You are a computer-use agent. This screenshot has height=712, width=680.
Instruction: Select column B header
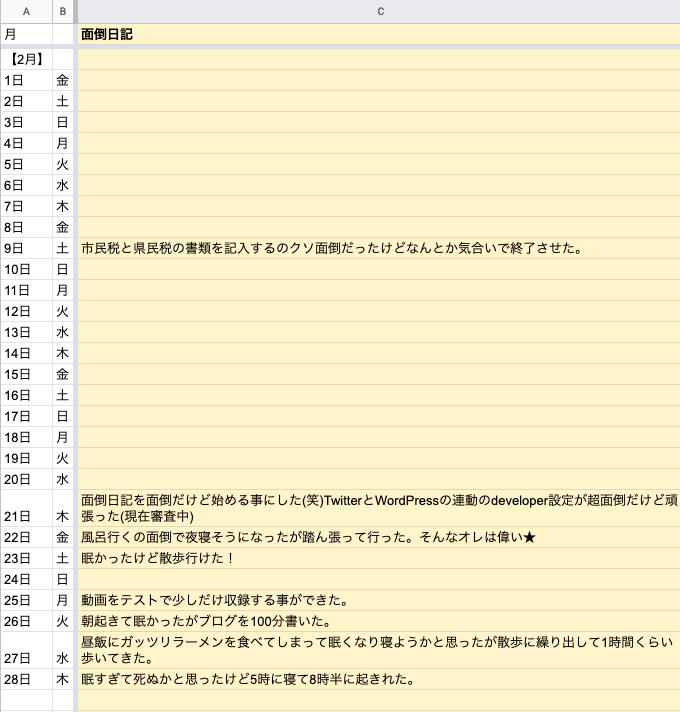point(63,11)
